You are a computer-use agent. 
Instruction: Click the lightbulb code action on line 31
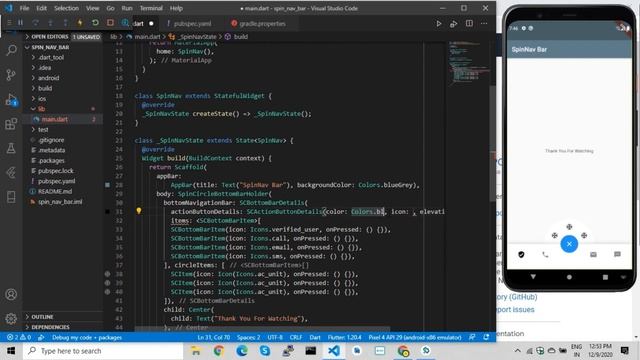(x=139, y=211)
